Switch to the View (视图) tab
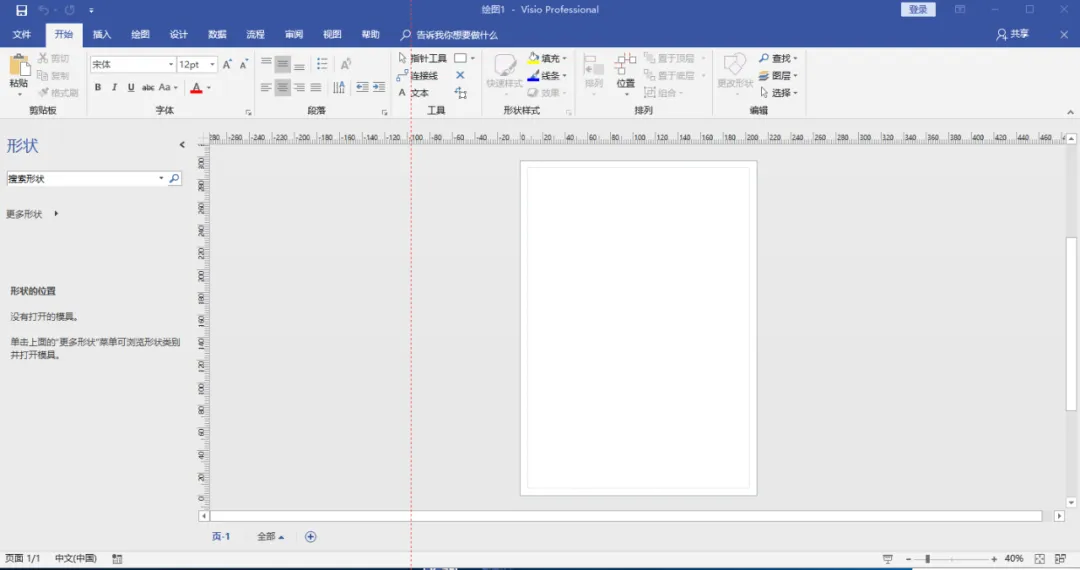 pos(333,34)
